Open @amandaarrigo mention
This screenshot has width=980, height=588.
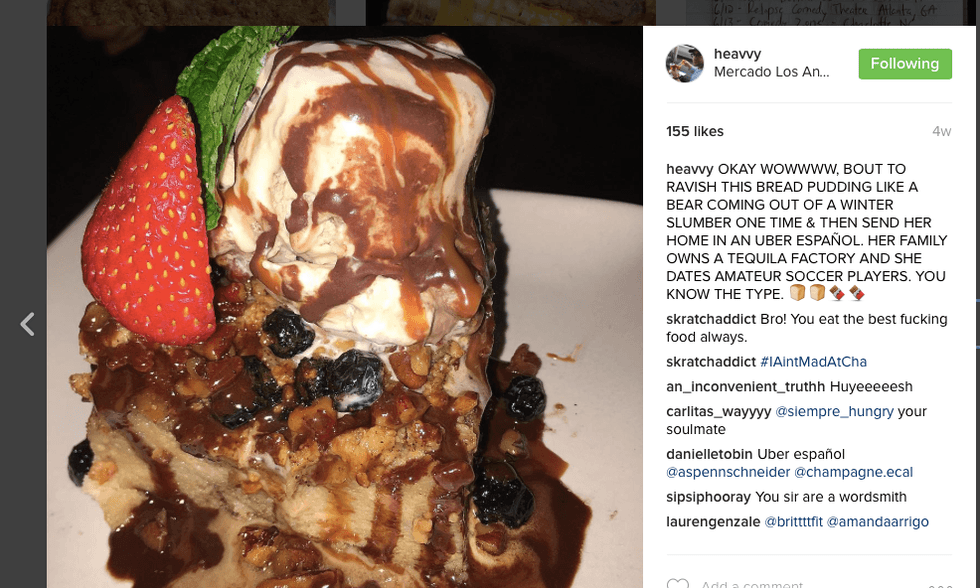point(878,522)
